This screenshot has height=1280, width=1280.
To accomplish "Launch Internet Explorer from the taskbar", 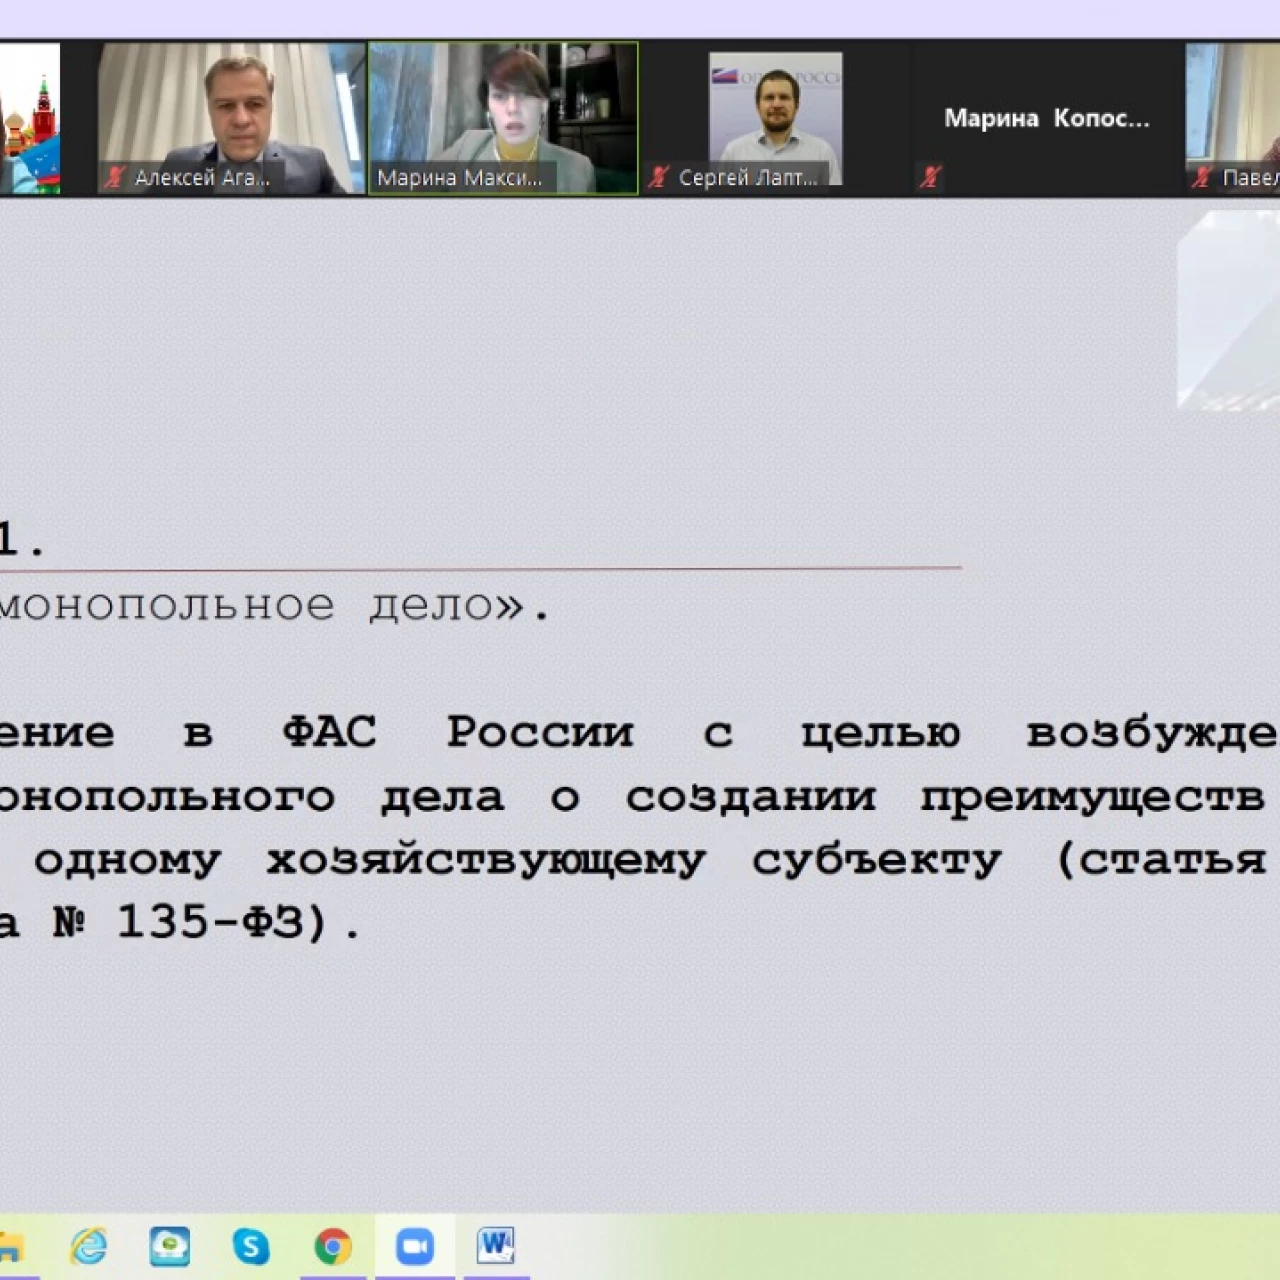I will 89,1246.
